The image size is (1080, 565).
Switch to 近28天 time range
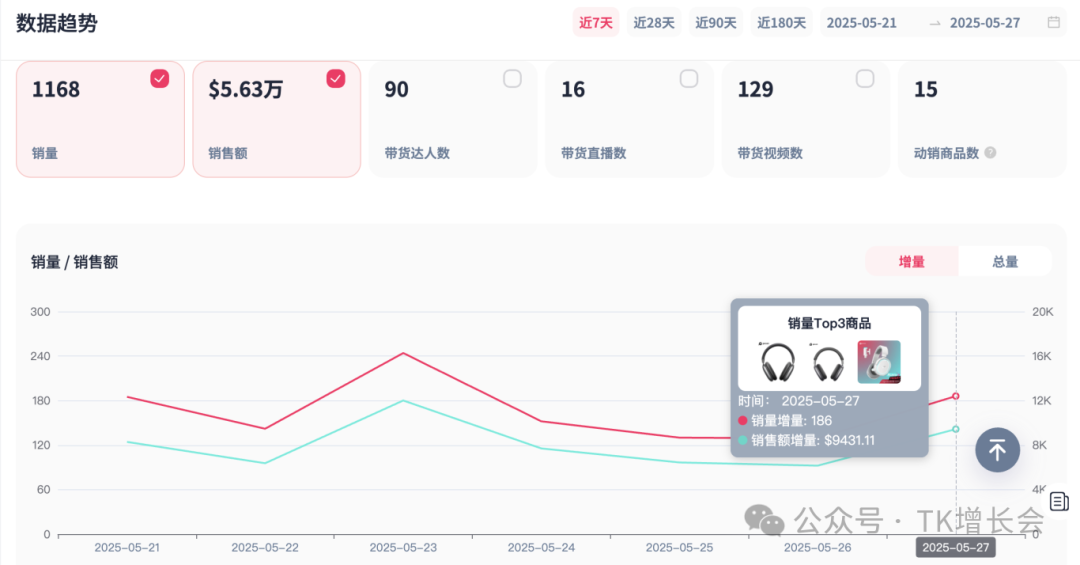point(654,22)
